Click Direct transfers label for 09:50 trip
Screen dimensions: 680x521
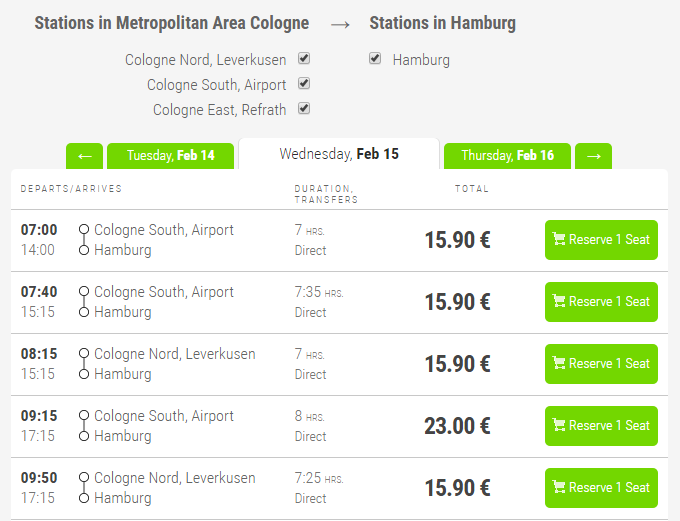[x=310, y=498]
